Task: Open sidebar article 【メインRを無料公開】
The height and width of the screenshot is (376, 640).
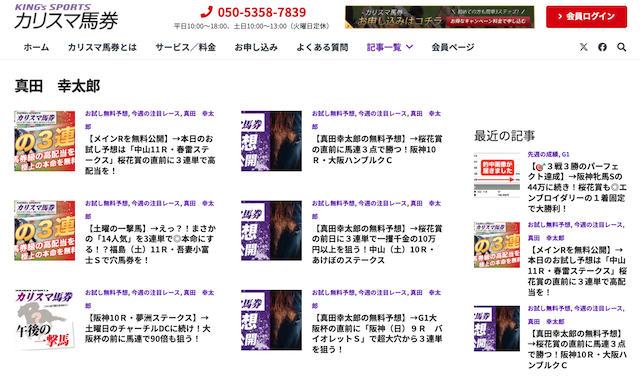Action: coord(577,271)
